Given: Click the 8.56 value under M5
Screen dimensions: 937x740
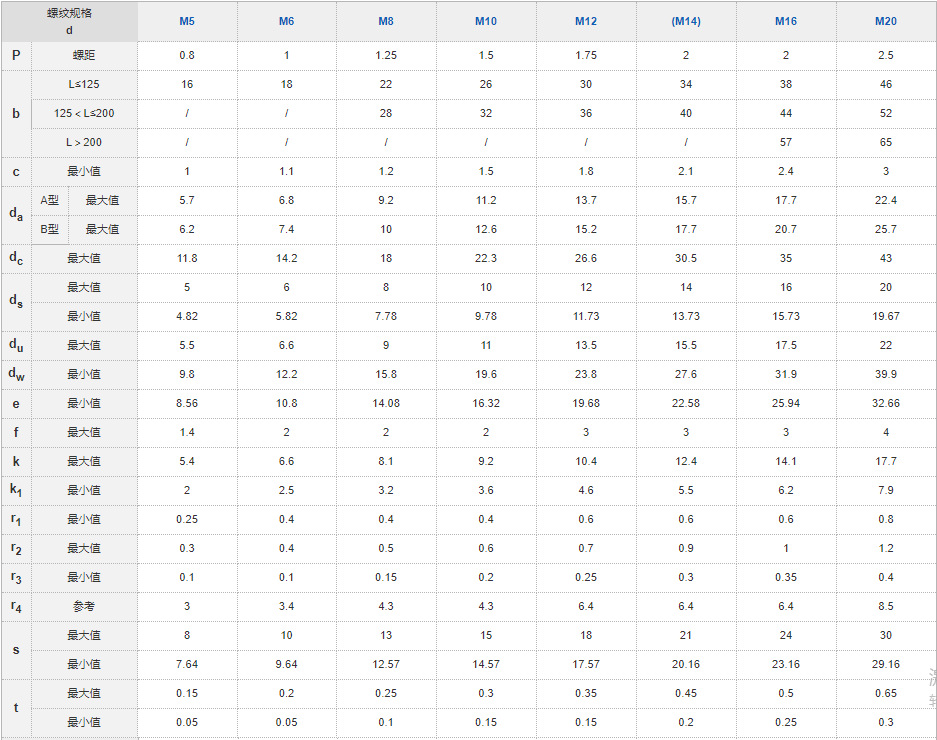Looking at the screenshot, I should 187,403.
